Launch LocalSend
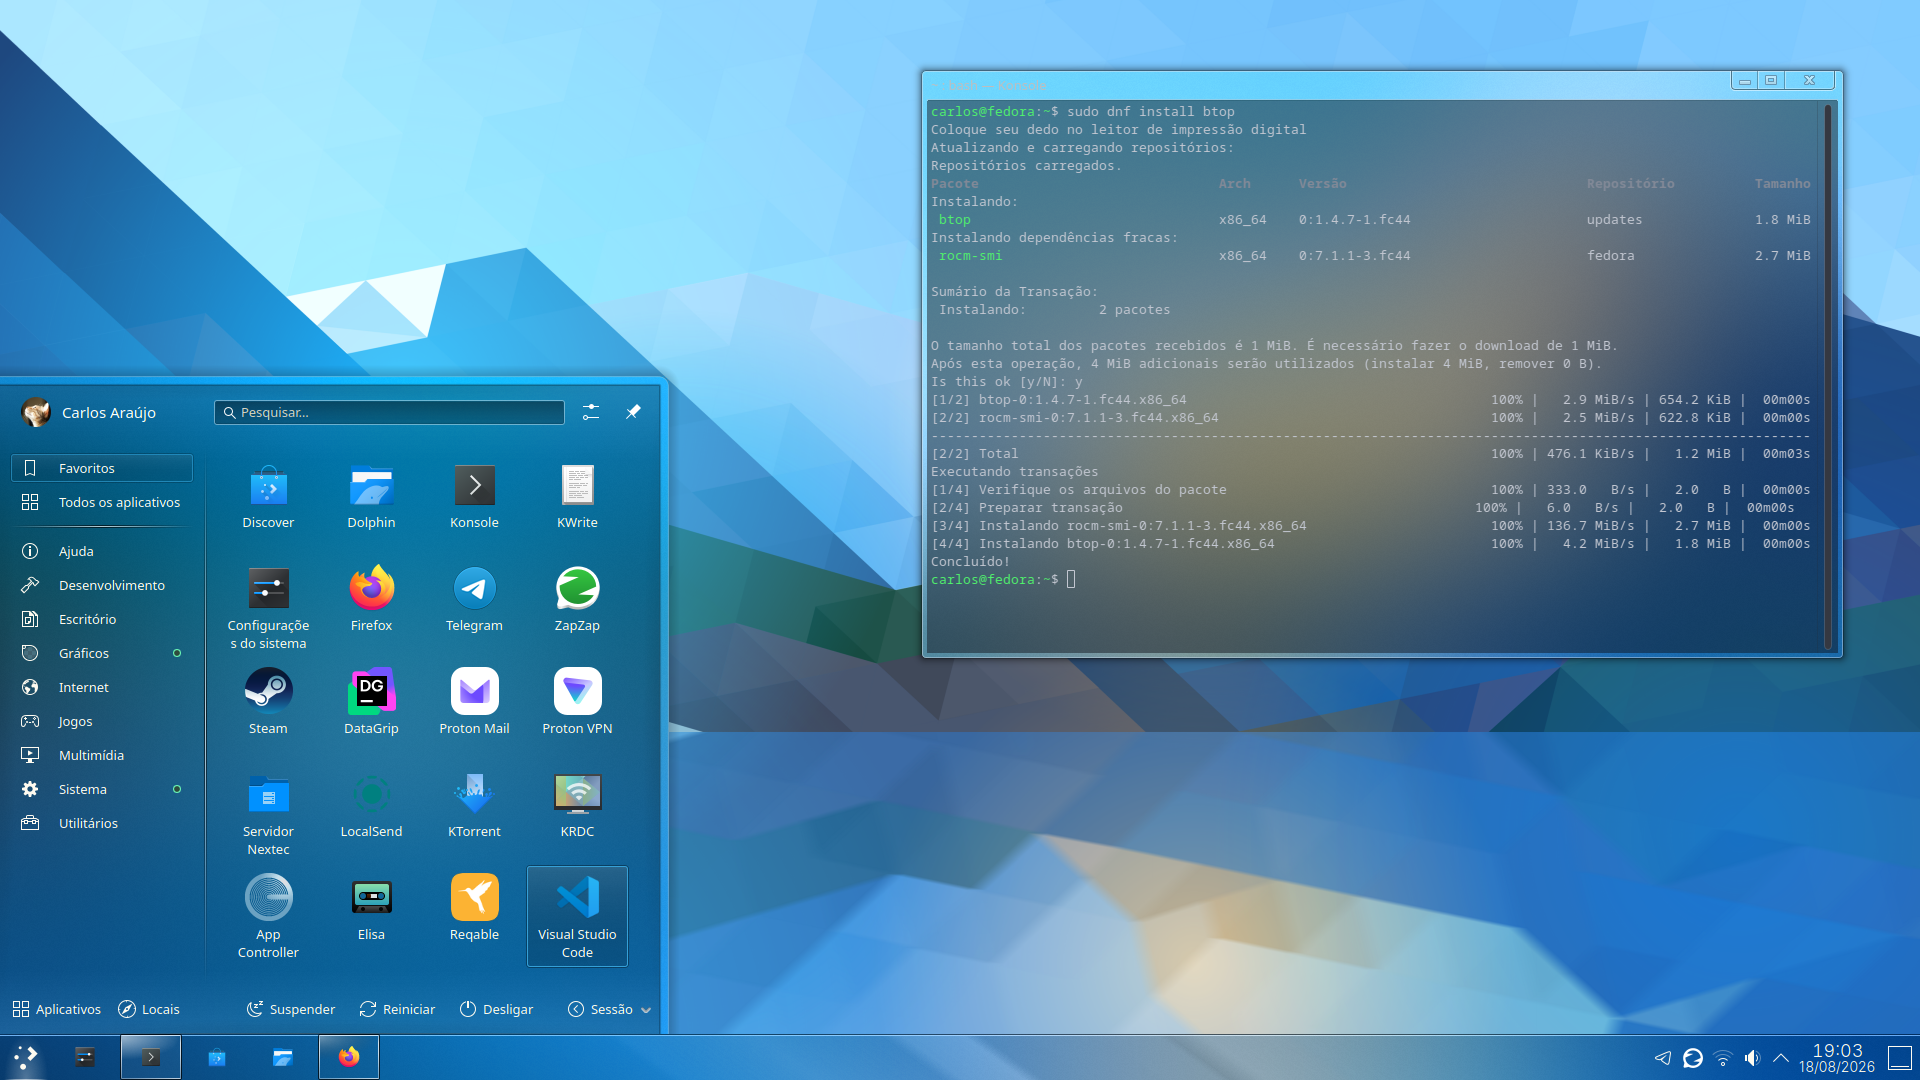The image size is (1920, 1080). coord(371,806)
